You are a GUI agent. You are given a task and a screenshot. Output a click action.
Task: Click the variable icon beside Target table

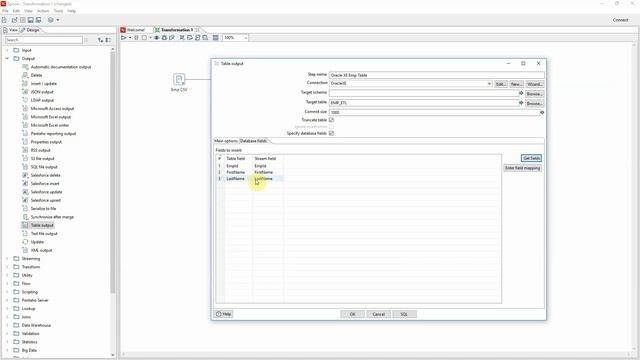tap(521, 103)
